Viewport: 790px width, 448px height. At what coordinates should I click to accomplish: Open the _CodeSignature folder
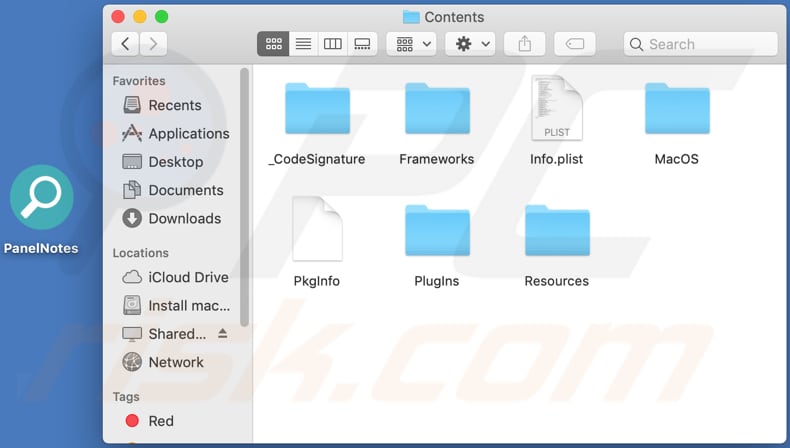tap(317, 110)
